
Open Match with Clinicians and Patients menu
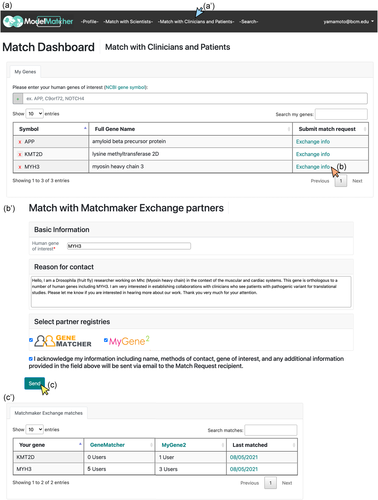click(196, 22)
